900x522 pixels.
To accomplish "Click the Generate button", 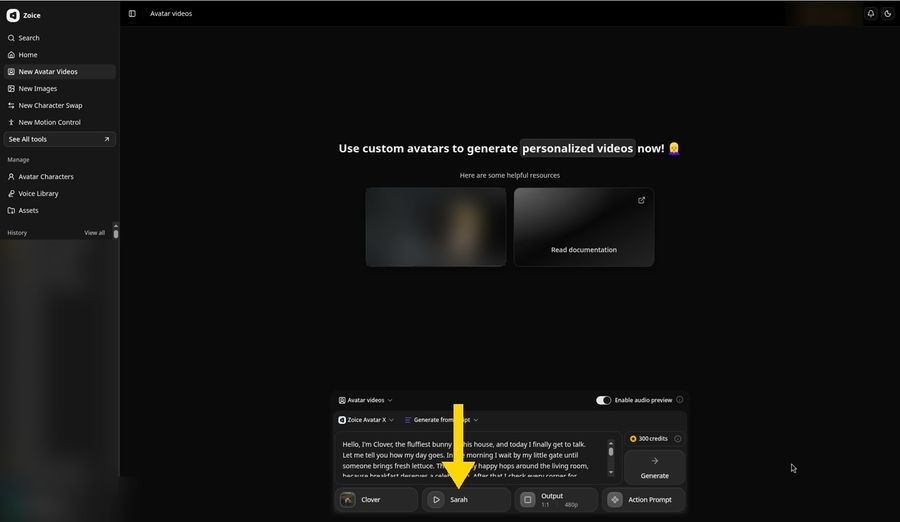I will tap(654, 467).
